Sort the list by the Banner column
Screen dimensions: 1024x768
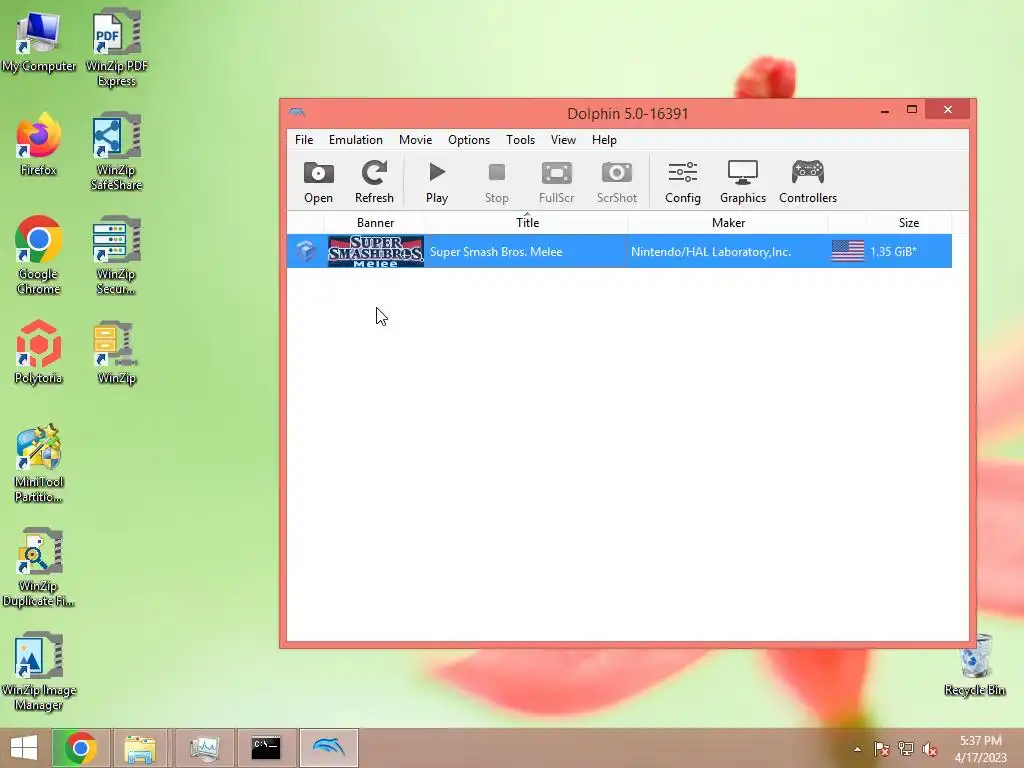click(x=375, y=223)
